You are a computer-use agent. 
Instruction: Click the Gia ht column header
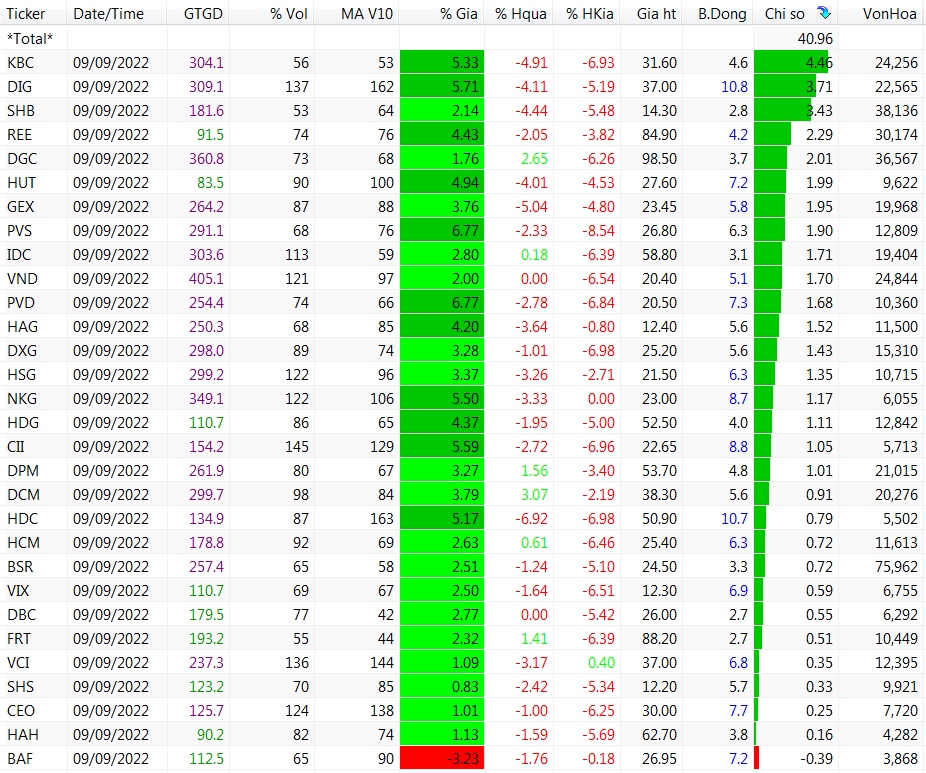[x=656, y=14]
